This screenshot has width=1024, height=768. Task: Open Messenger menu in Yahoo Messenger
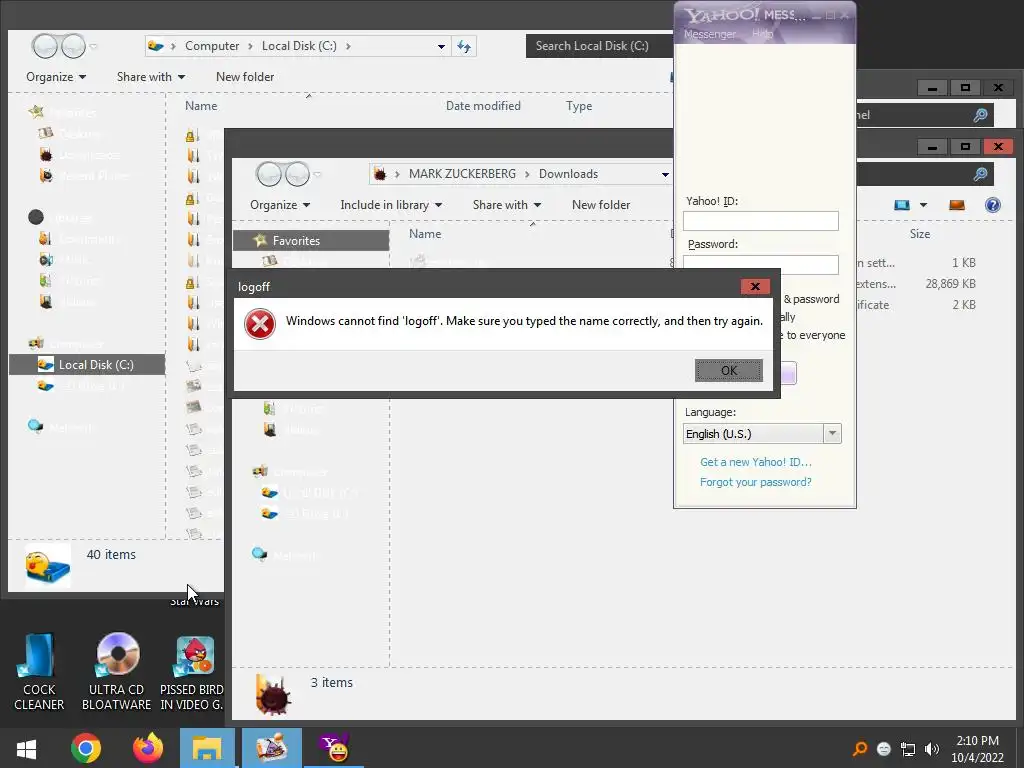pos(709,34)
